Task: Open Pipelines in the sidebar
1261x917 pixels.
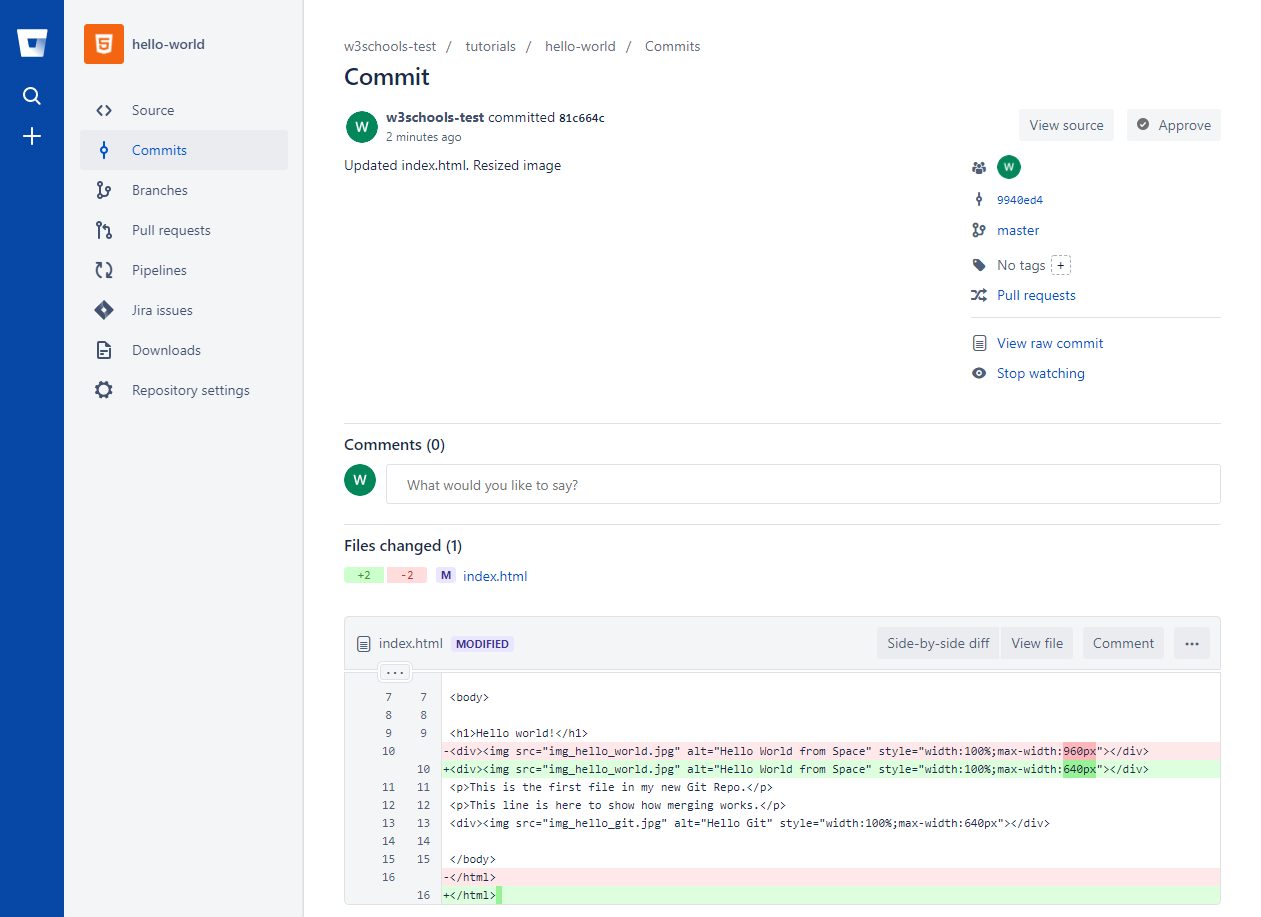Action: point(159,270)
